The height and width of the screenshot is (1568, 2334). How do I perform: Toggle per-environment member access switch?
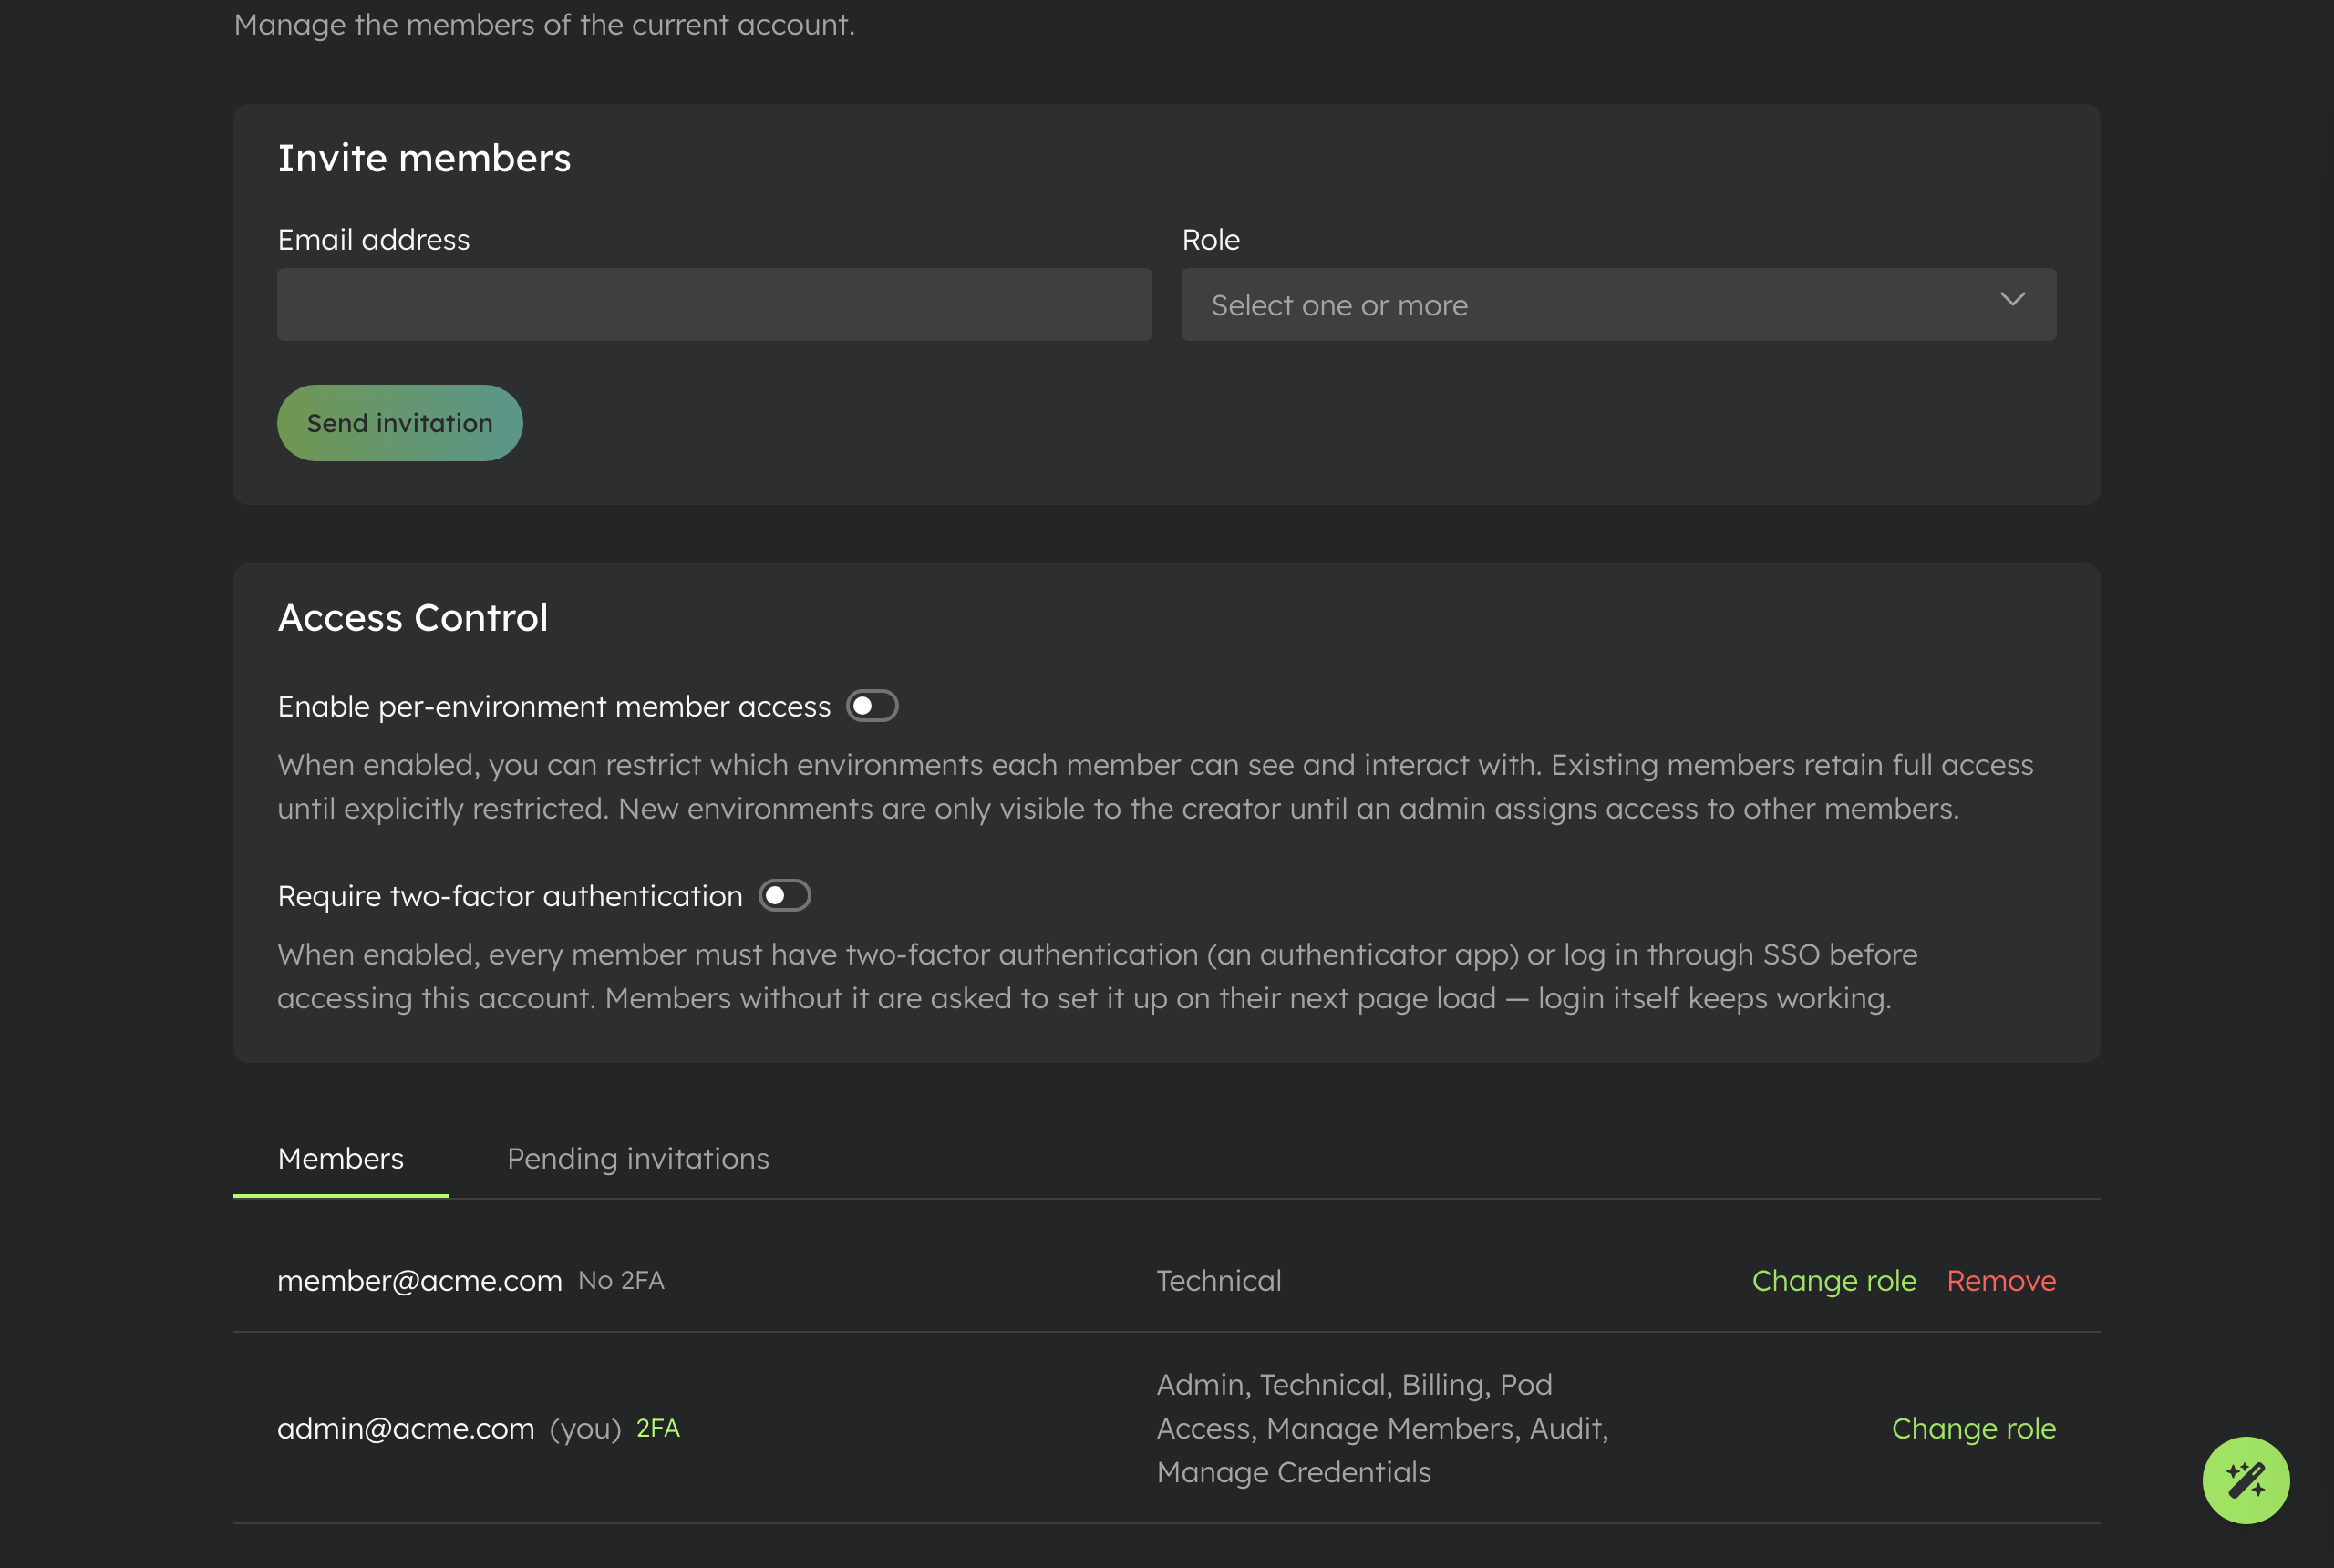(x=872, y=706)
